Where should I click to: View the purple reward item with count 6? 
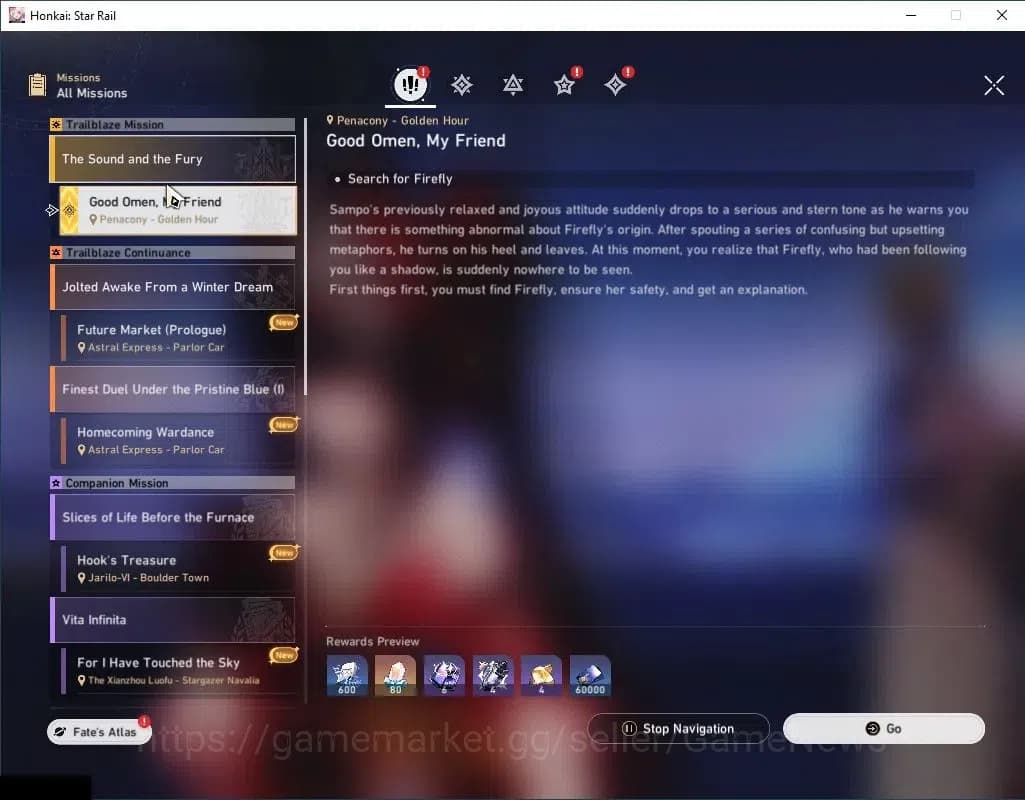point(445,676)
